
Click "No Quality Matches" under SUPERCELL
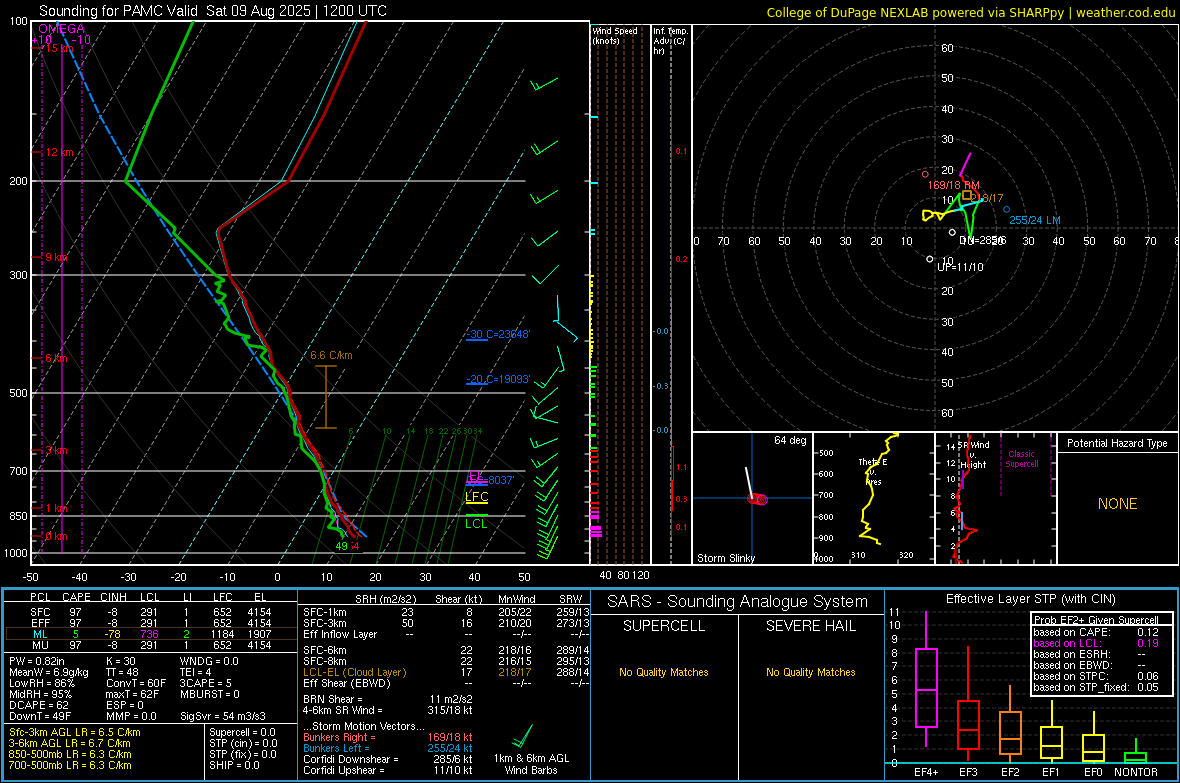click(664, 672)
